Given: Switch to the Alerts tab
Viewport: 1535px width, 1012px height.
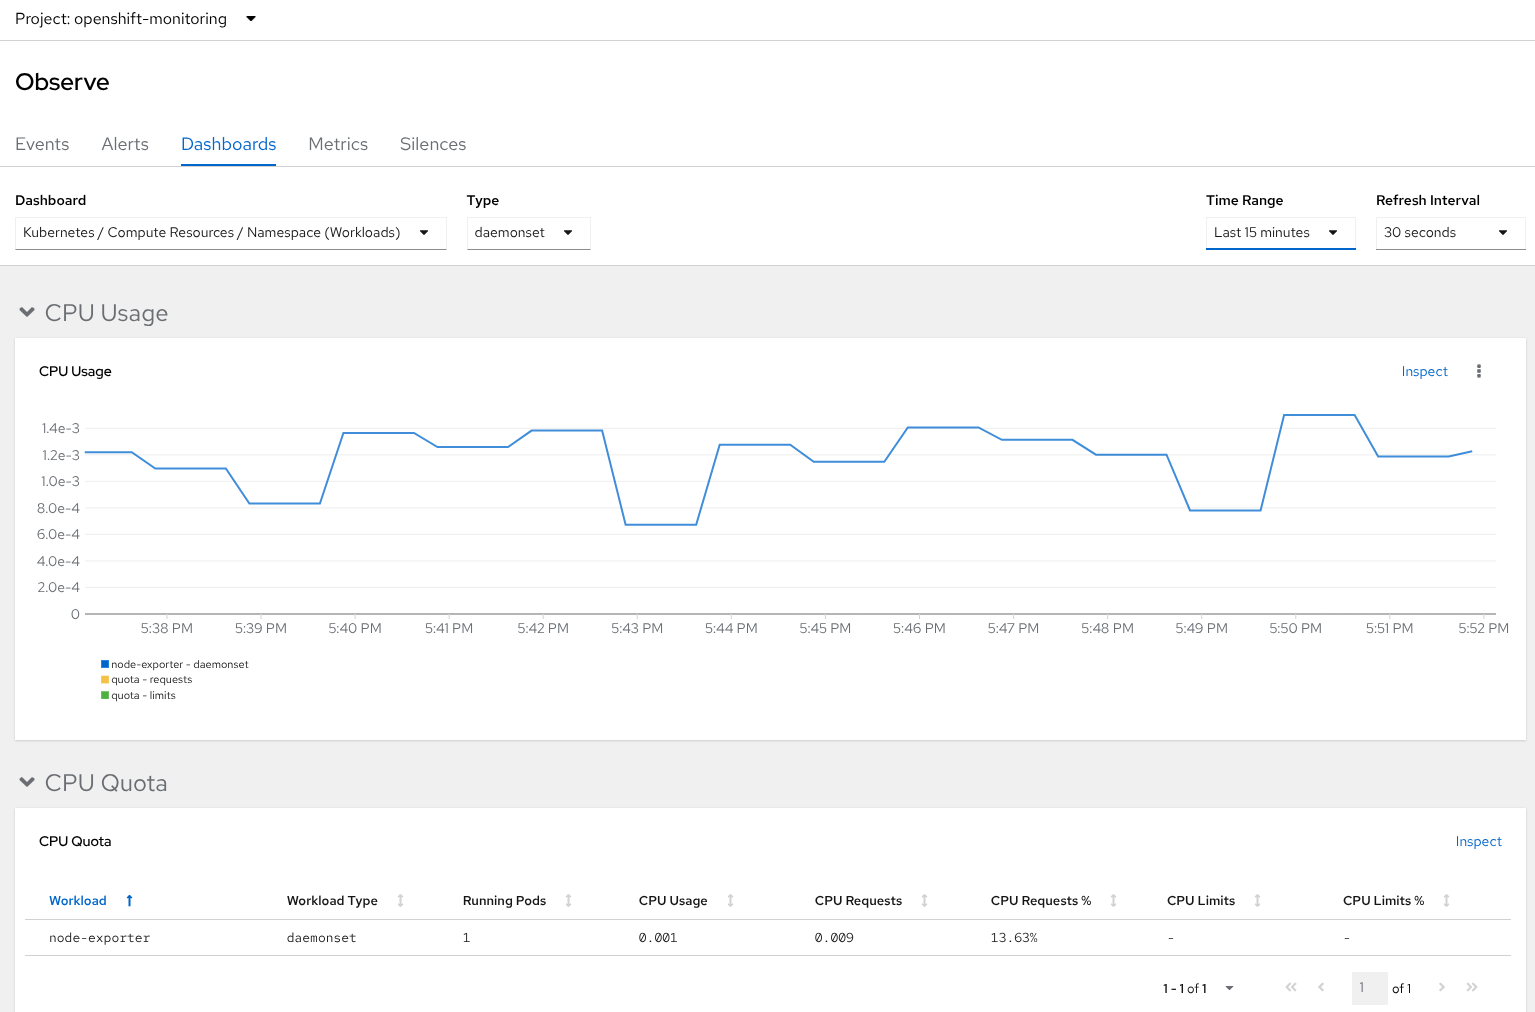Looking at the screenshot, I should tap(125, 144).
